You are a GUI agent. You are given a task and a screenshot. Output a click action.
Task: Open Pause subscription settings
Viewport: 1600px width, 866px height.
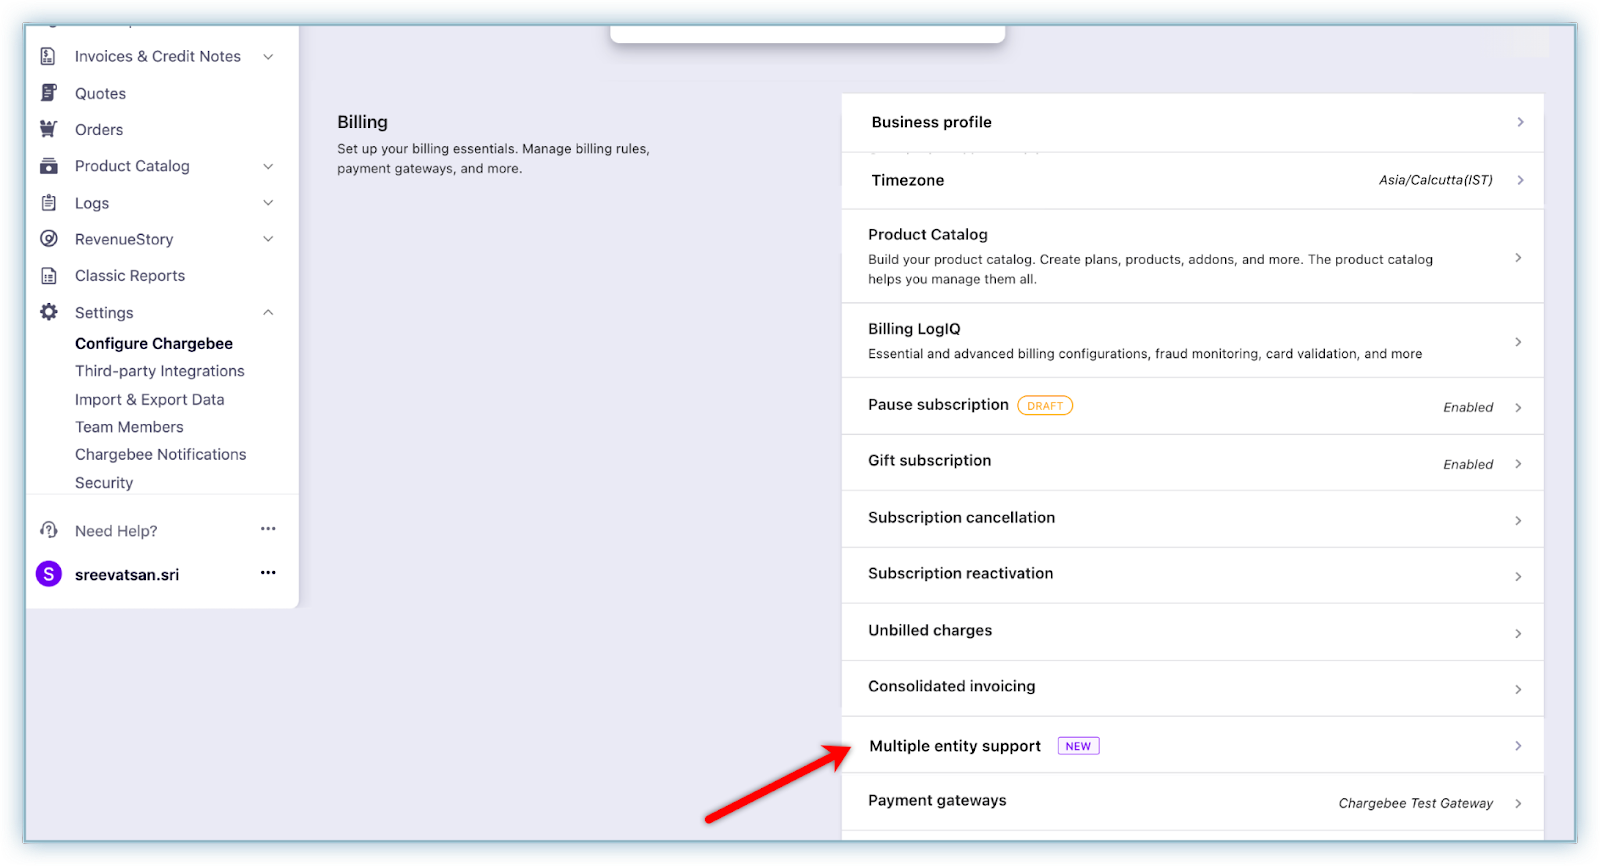pos(1193,406)
